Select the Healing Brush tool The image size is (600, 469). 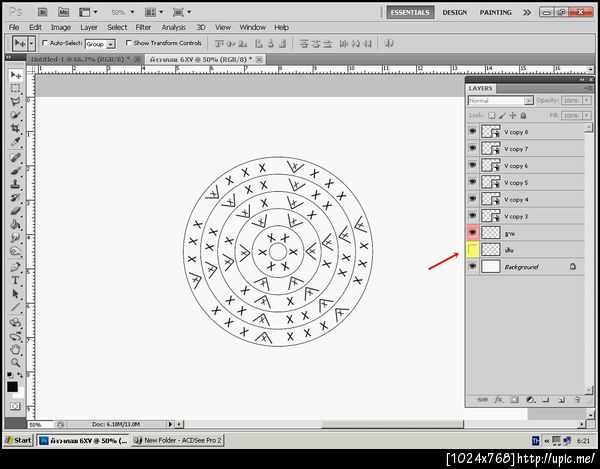click(15, 158)
